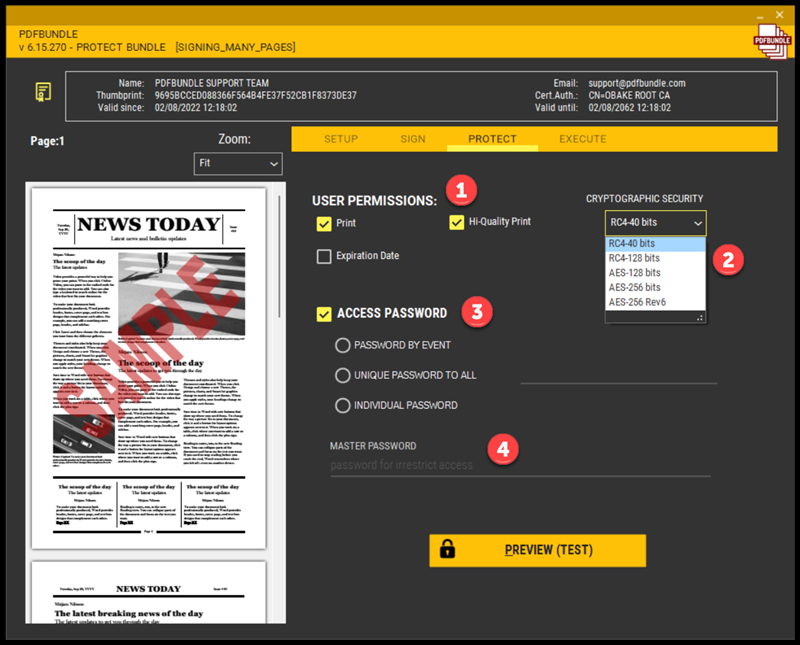Screen dimensions: 800x645
Task: Choose the Individual Password option
Action: [x=342, y=406]
